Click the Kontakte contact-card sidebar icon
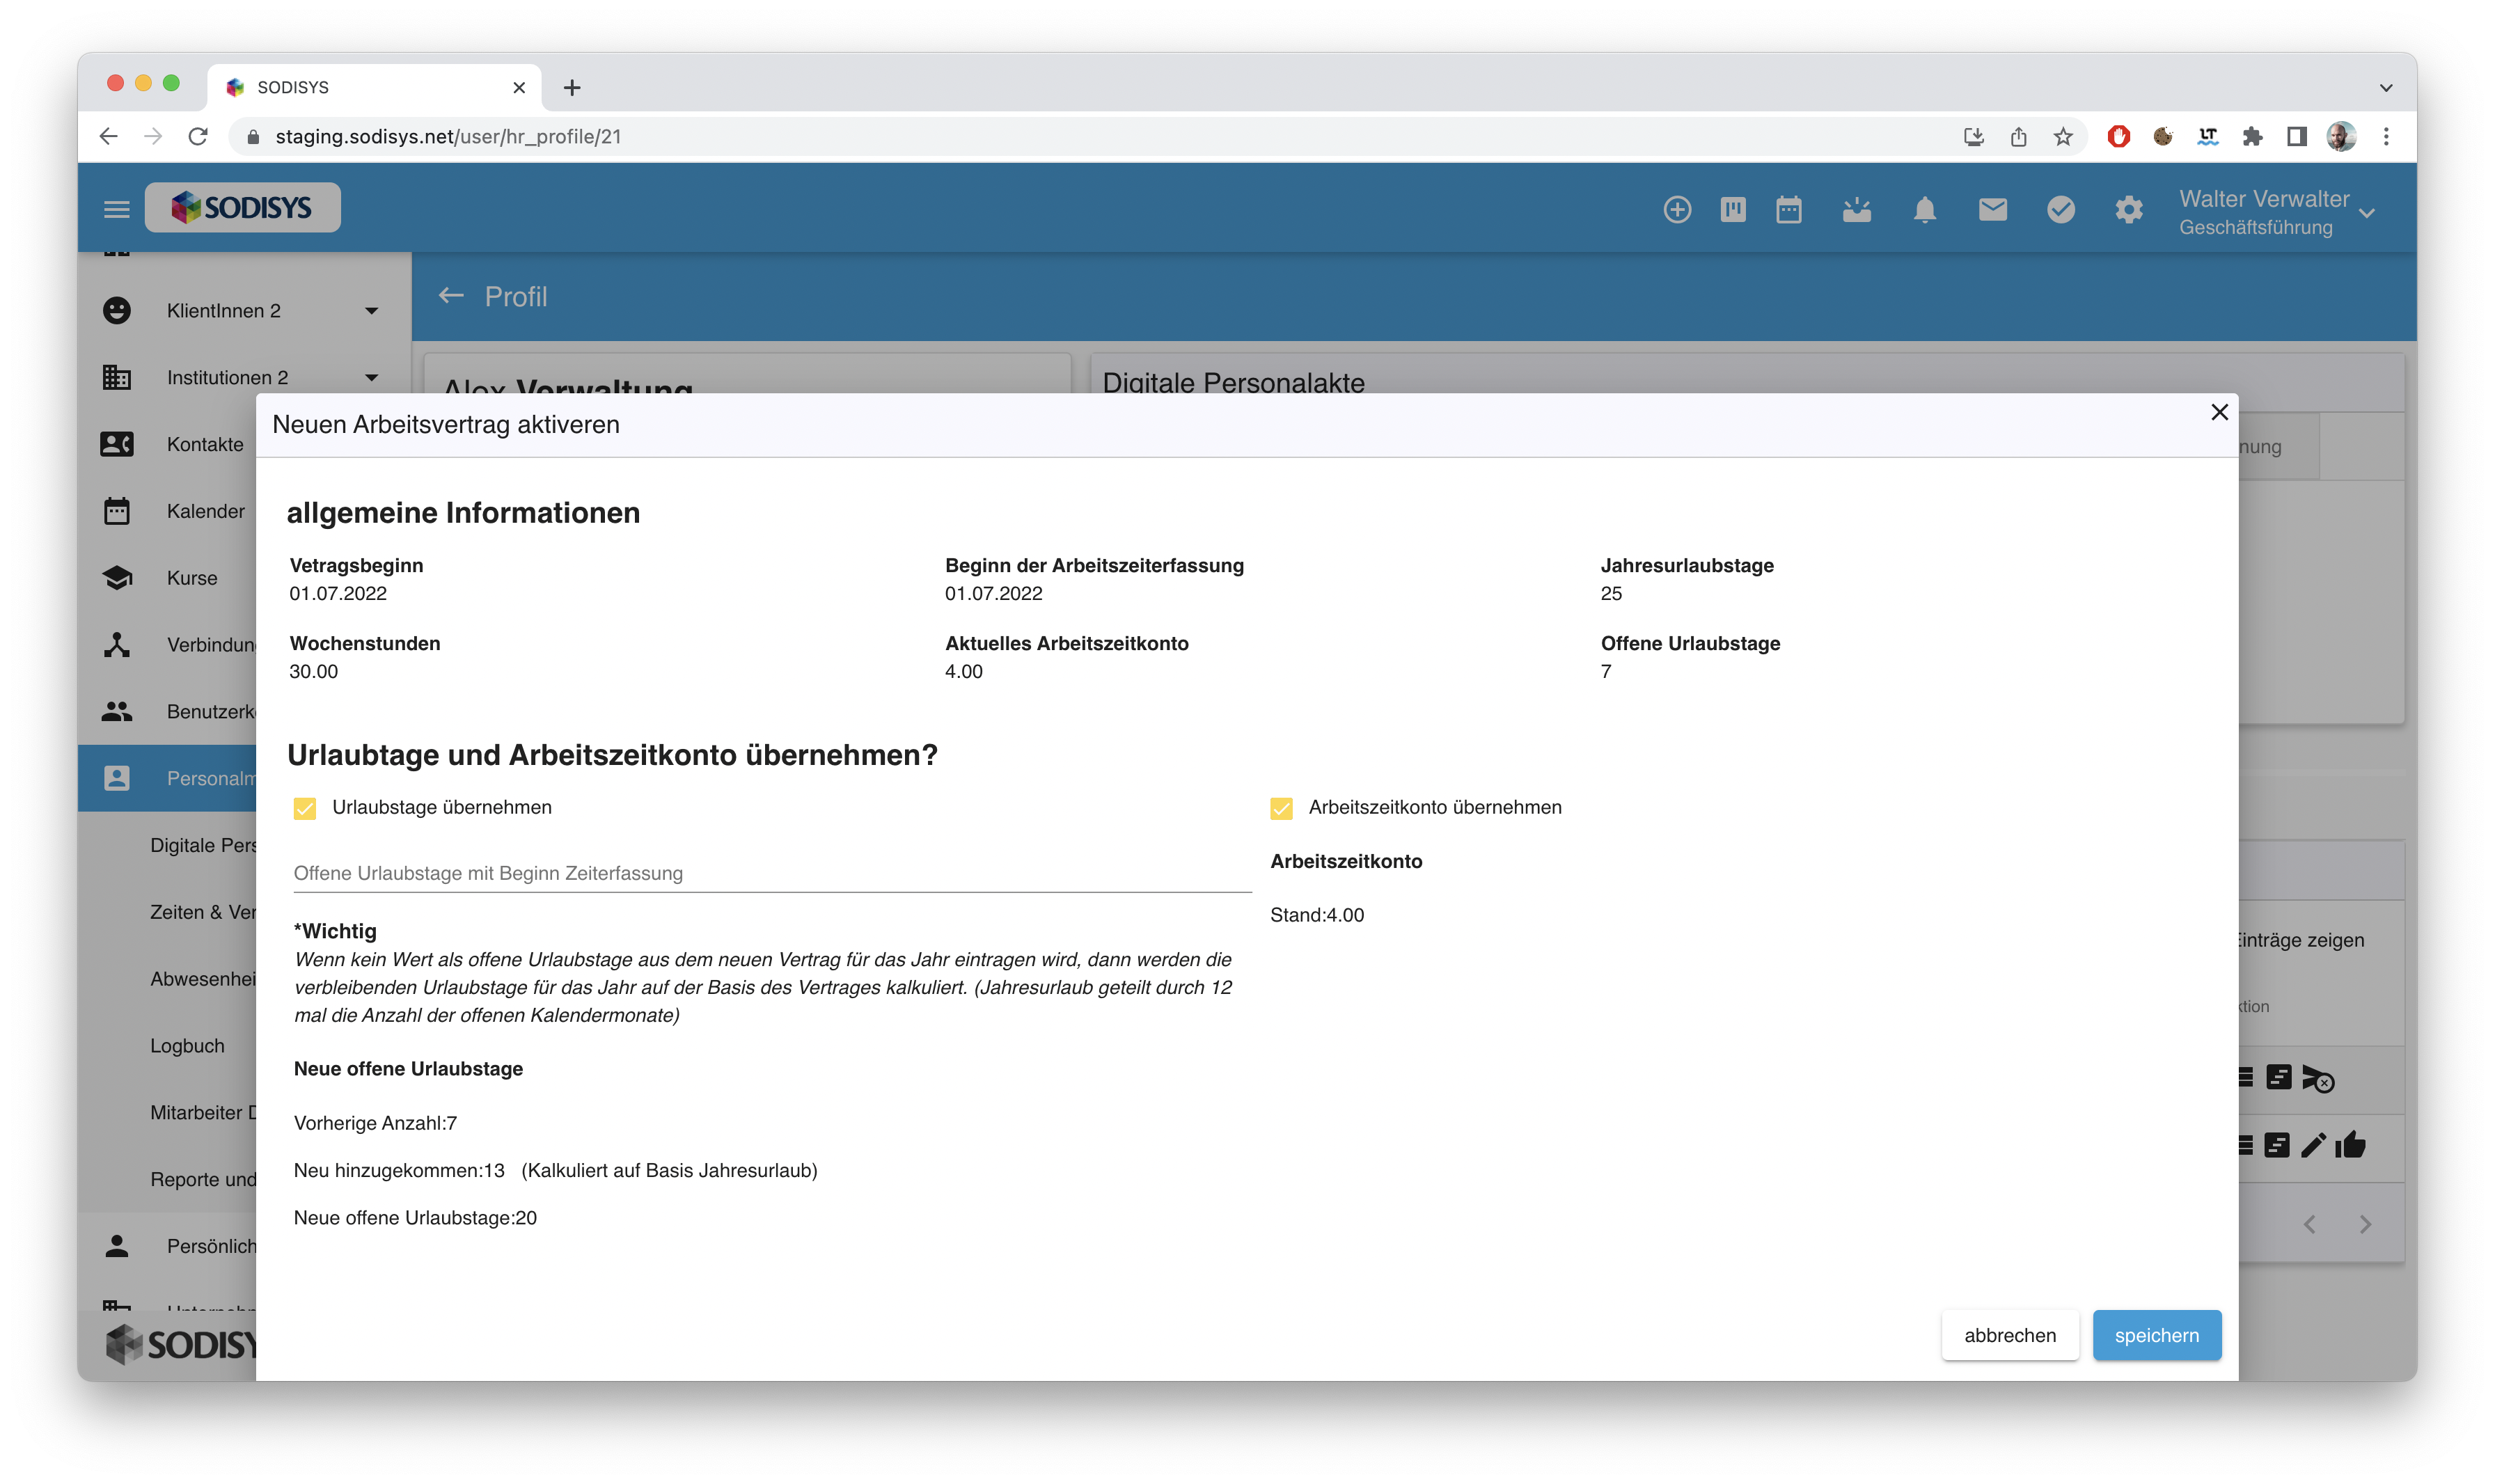 coord(117,444)
